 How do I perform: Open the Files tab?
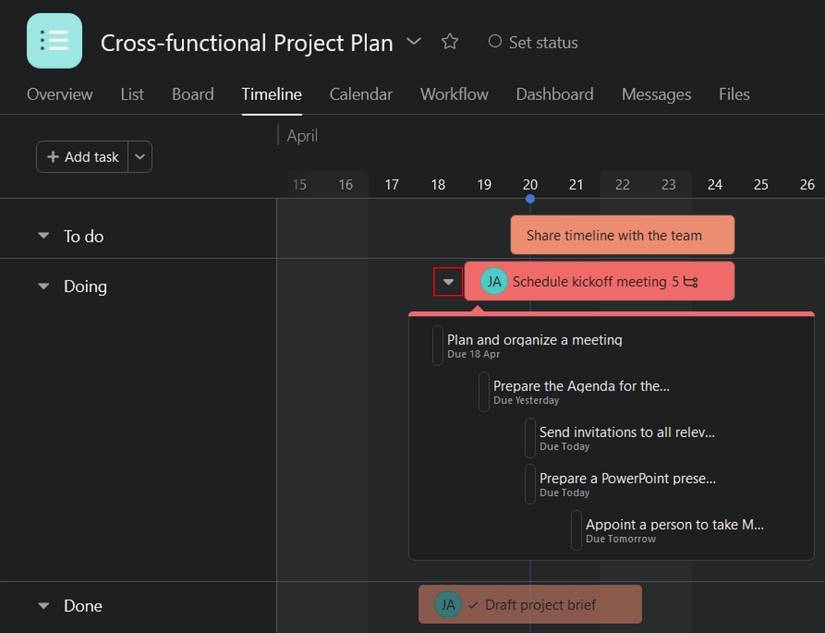(734, 94)
